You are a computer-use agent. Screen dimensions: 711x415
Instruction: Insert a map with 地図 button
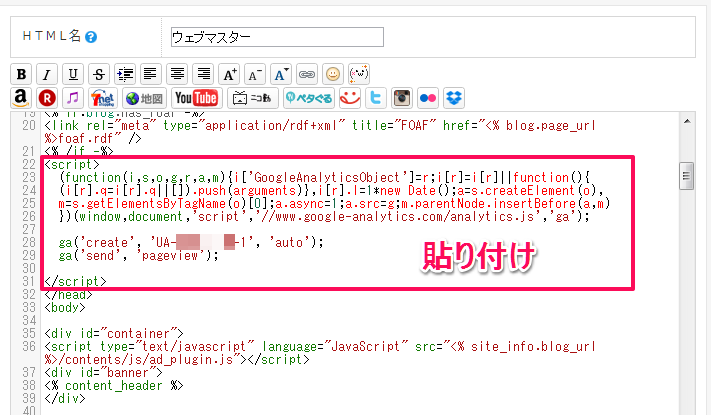145,98
